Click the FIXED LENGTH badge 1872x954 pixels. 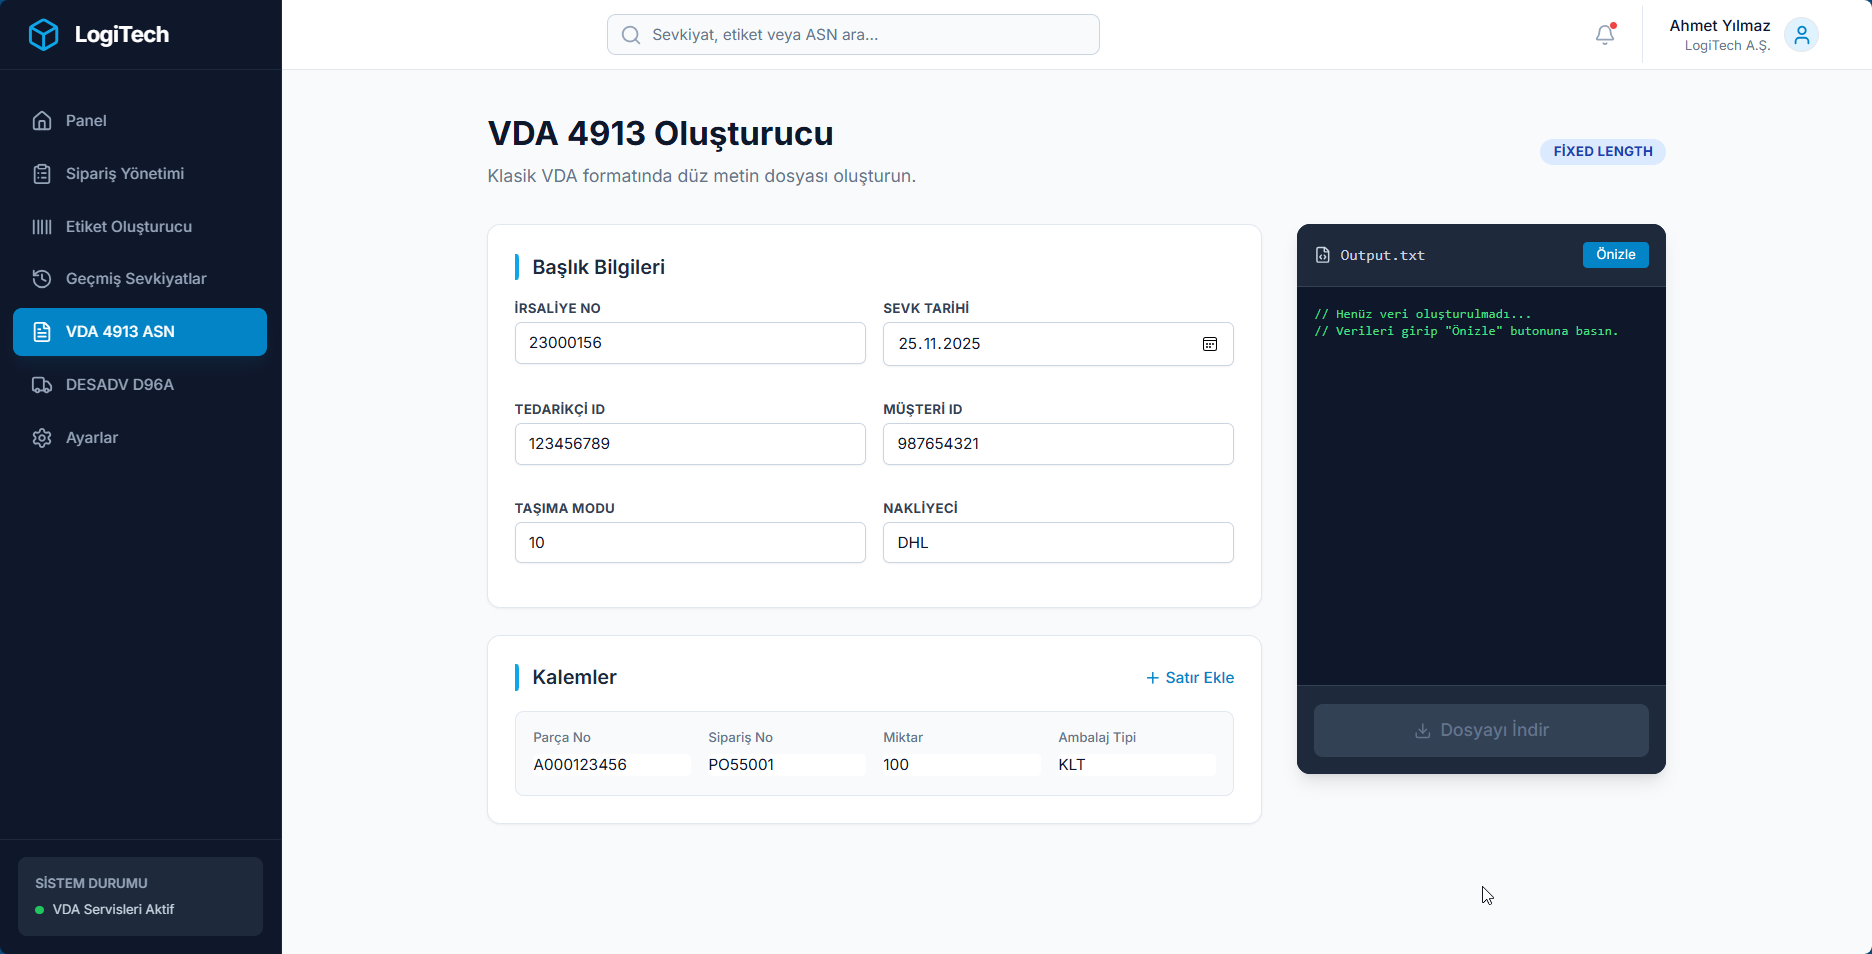pyautogui.click(x=1602, y=152)
